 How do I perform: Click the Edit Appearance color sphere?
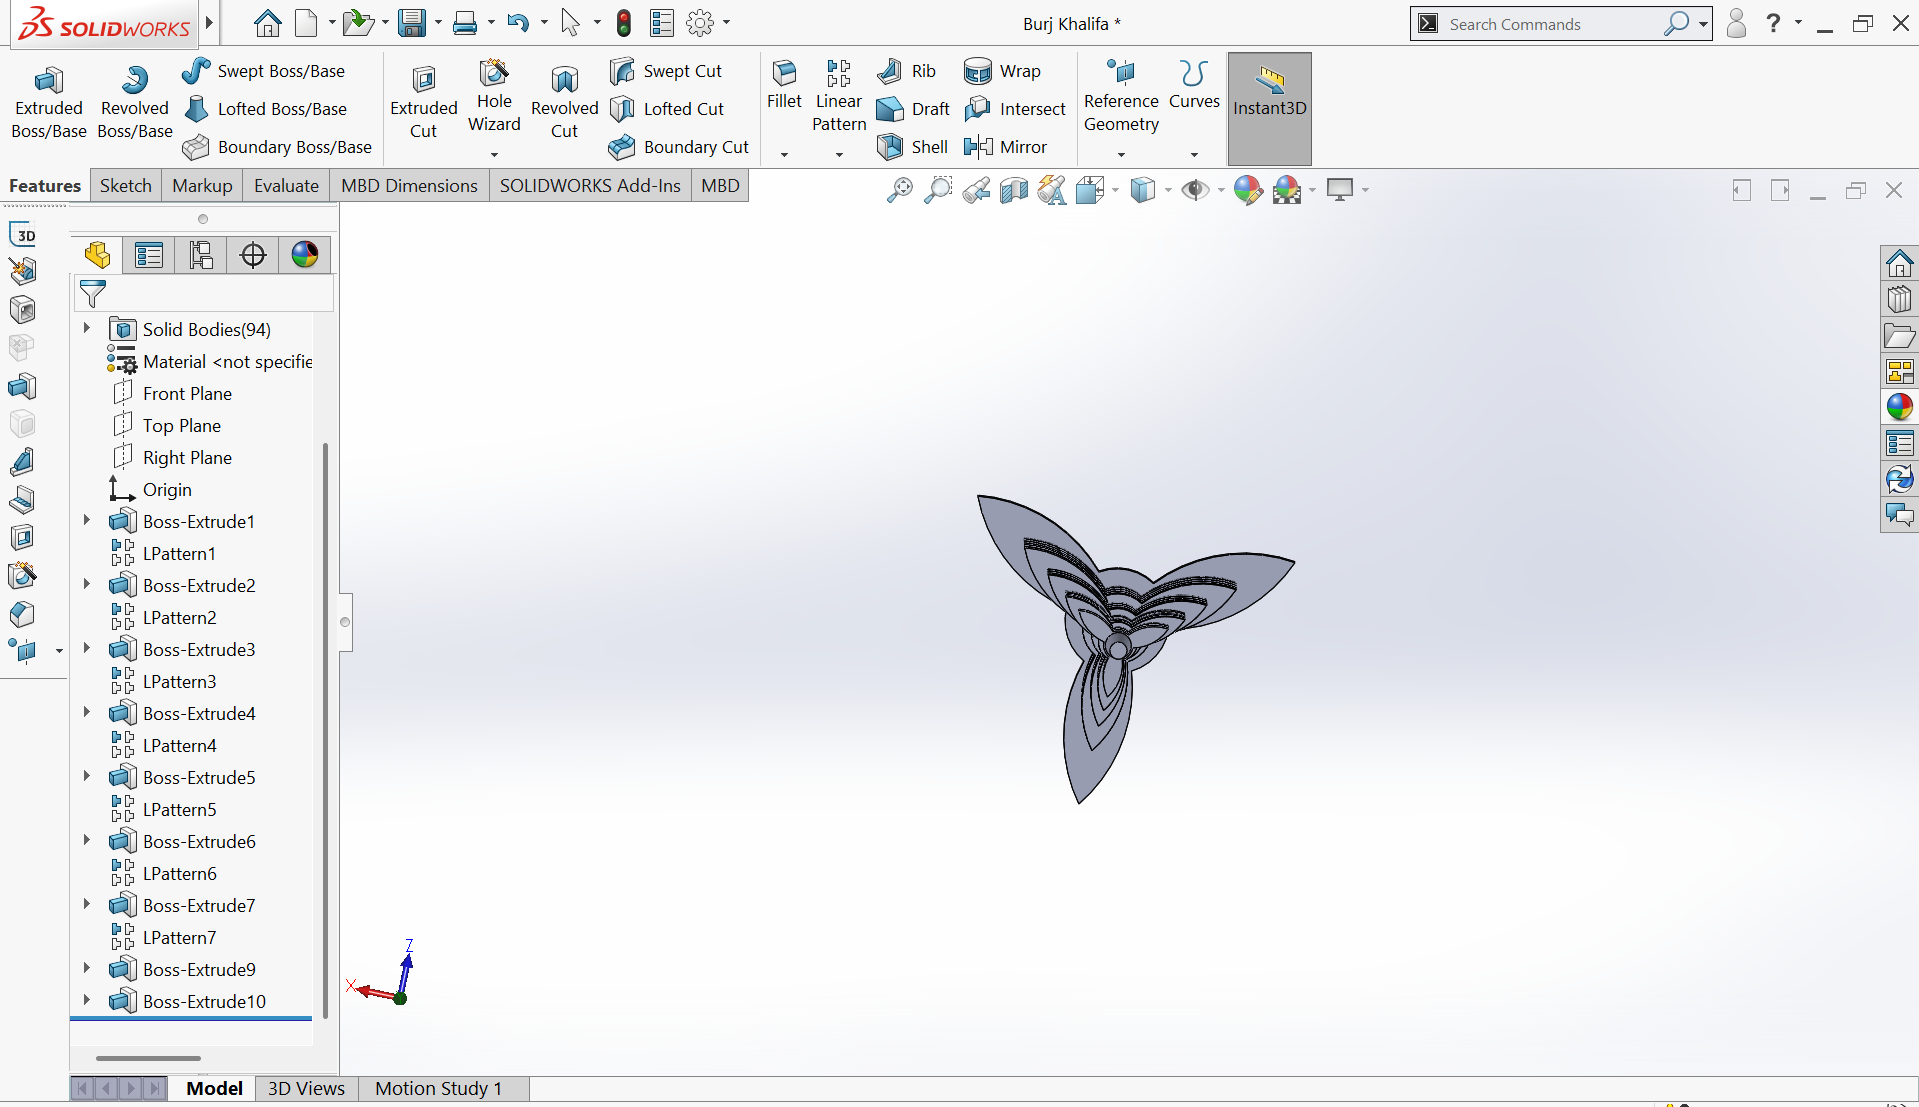coord(1247,190)
